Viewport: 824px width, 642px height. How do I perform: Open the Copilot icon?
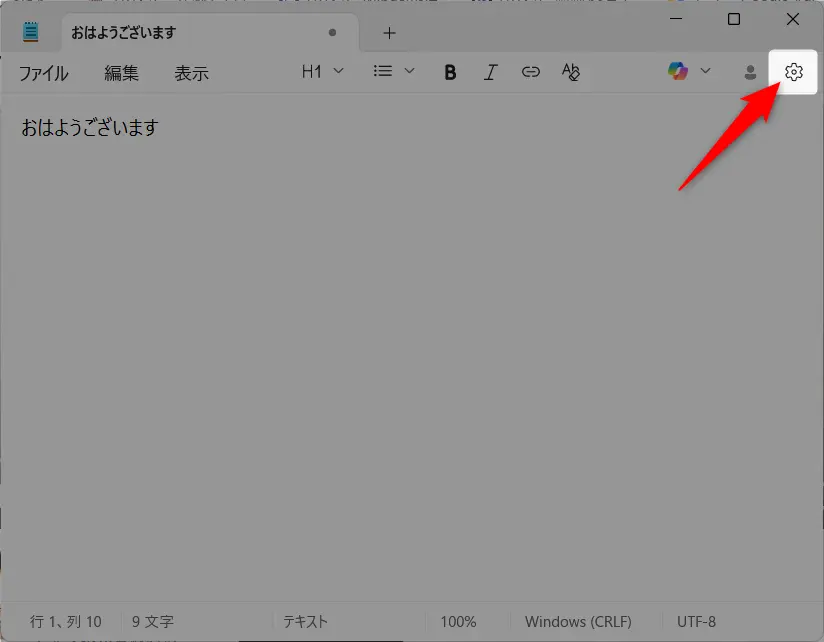coord(677,71)
